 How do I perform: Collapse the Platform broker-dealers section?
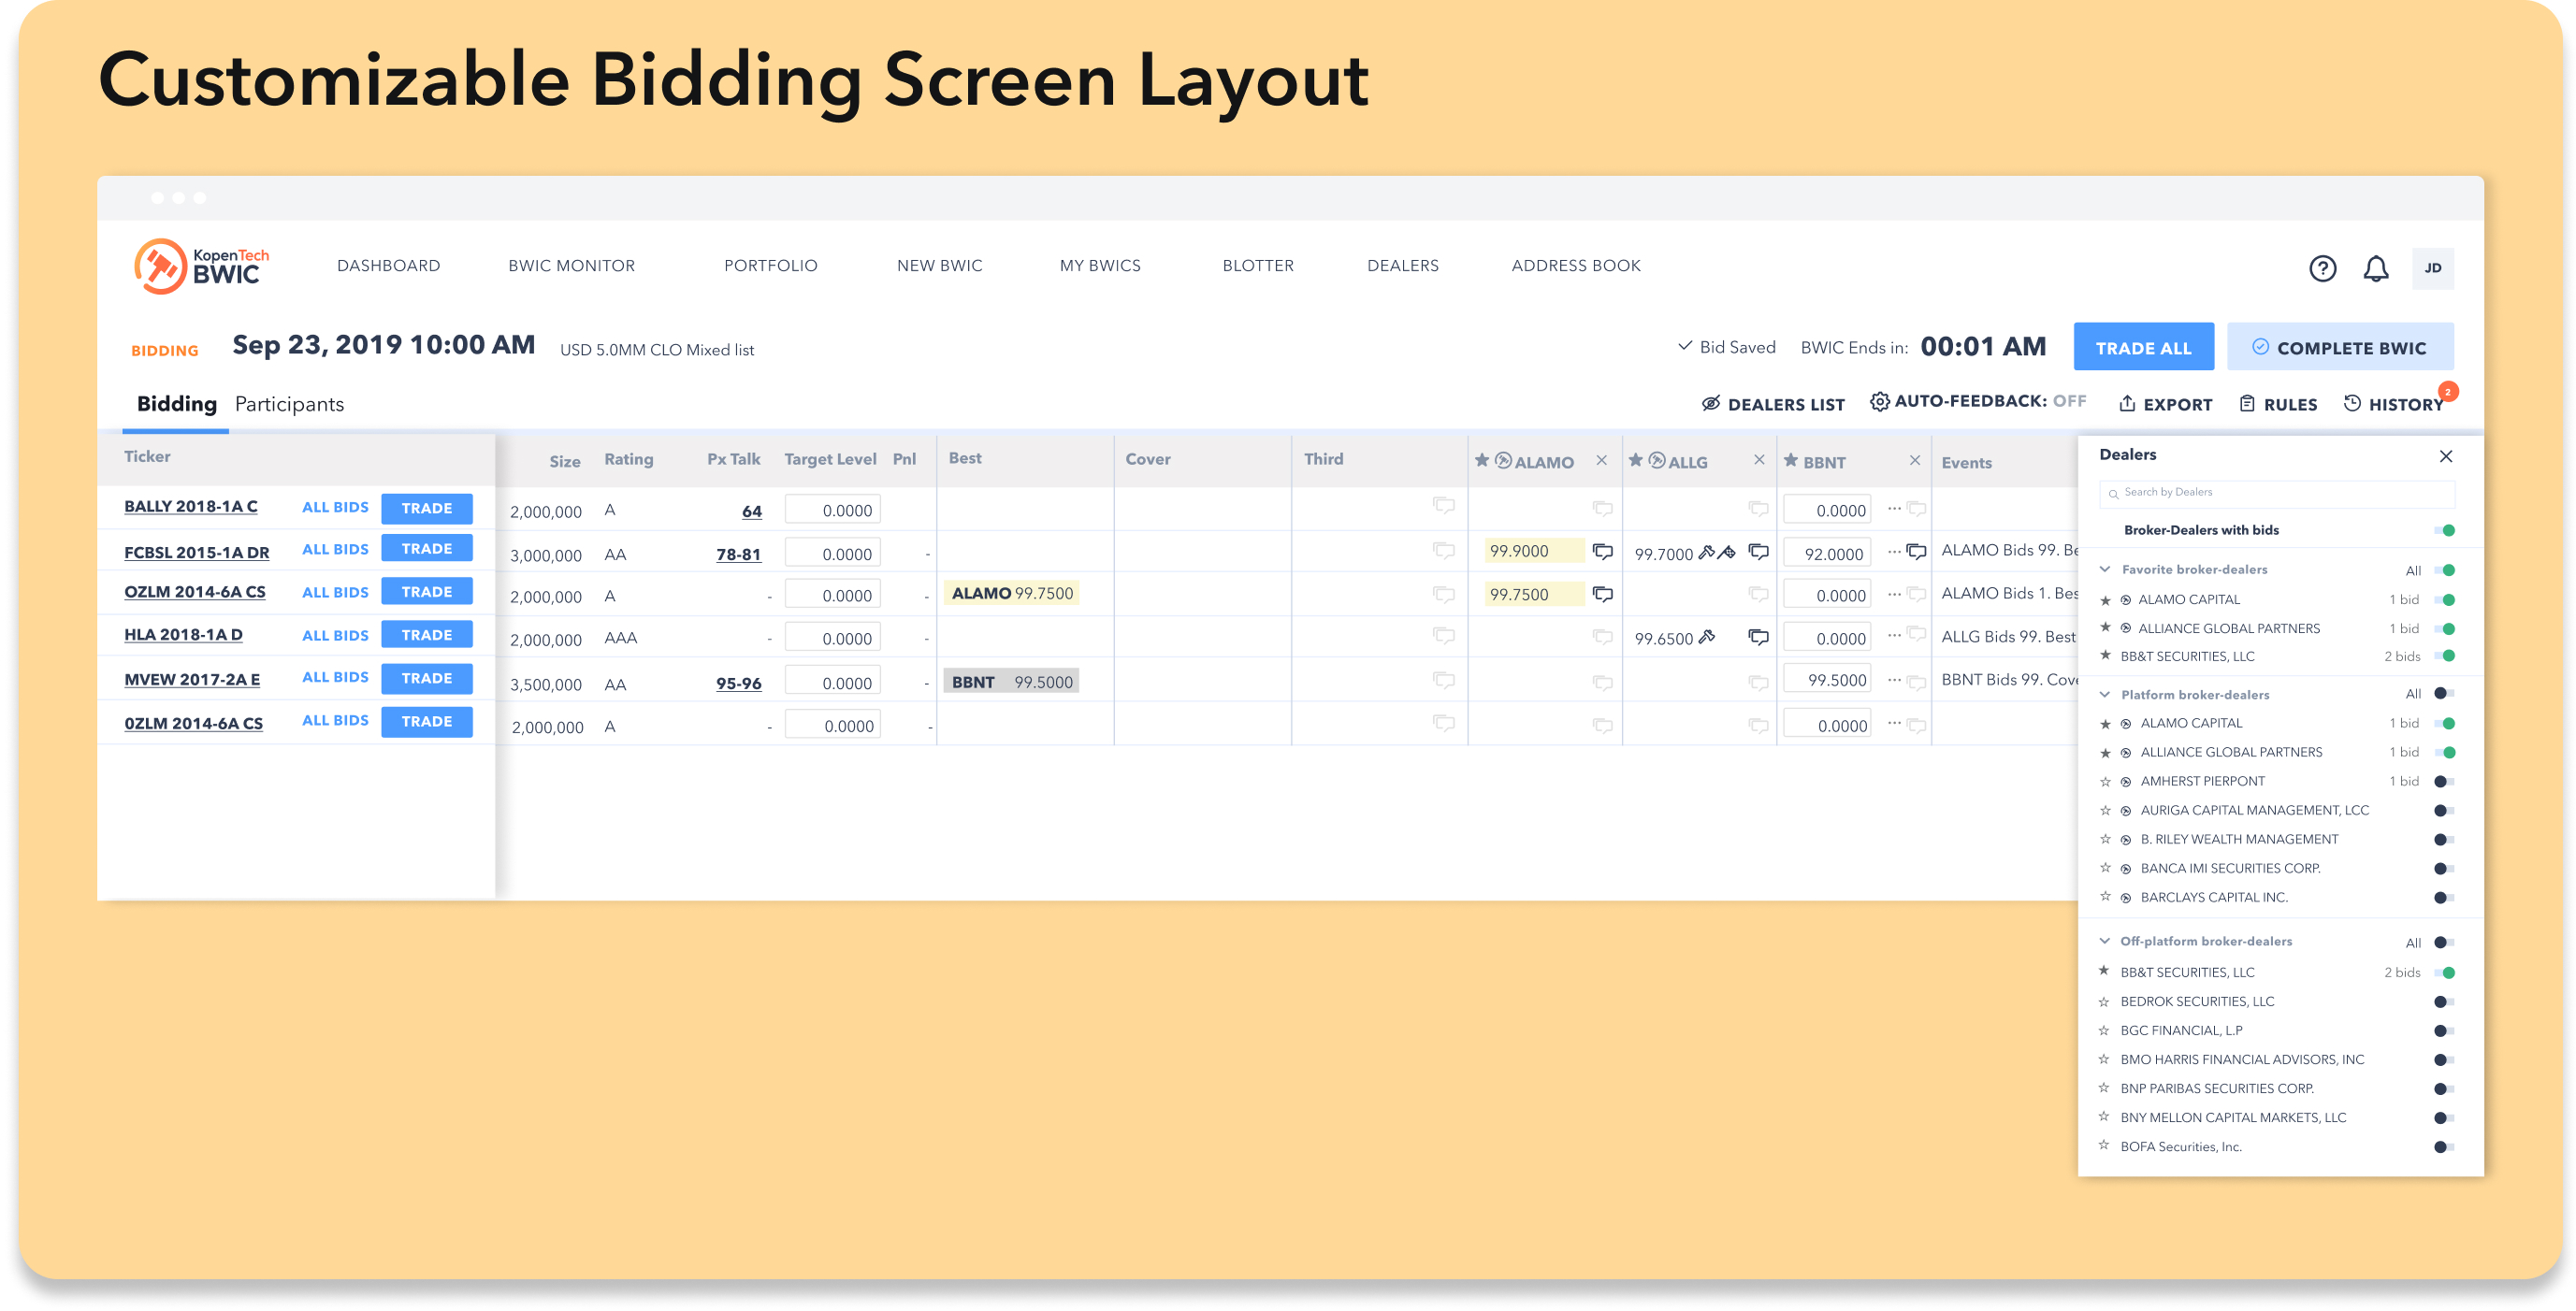click(2104, 694)
